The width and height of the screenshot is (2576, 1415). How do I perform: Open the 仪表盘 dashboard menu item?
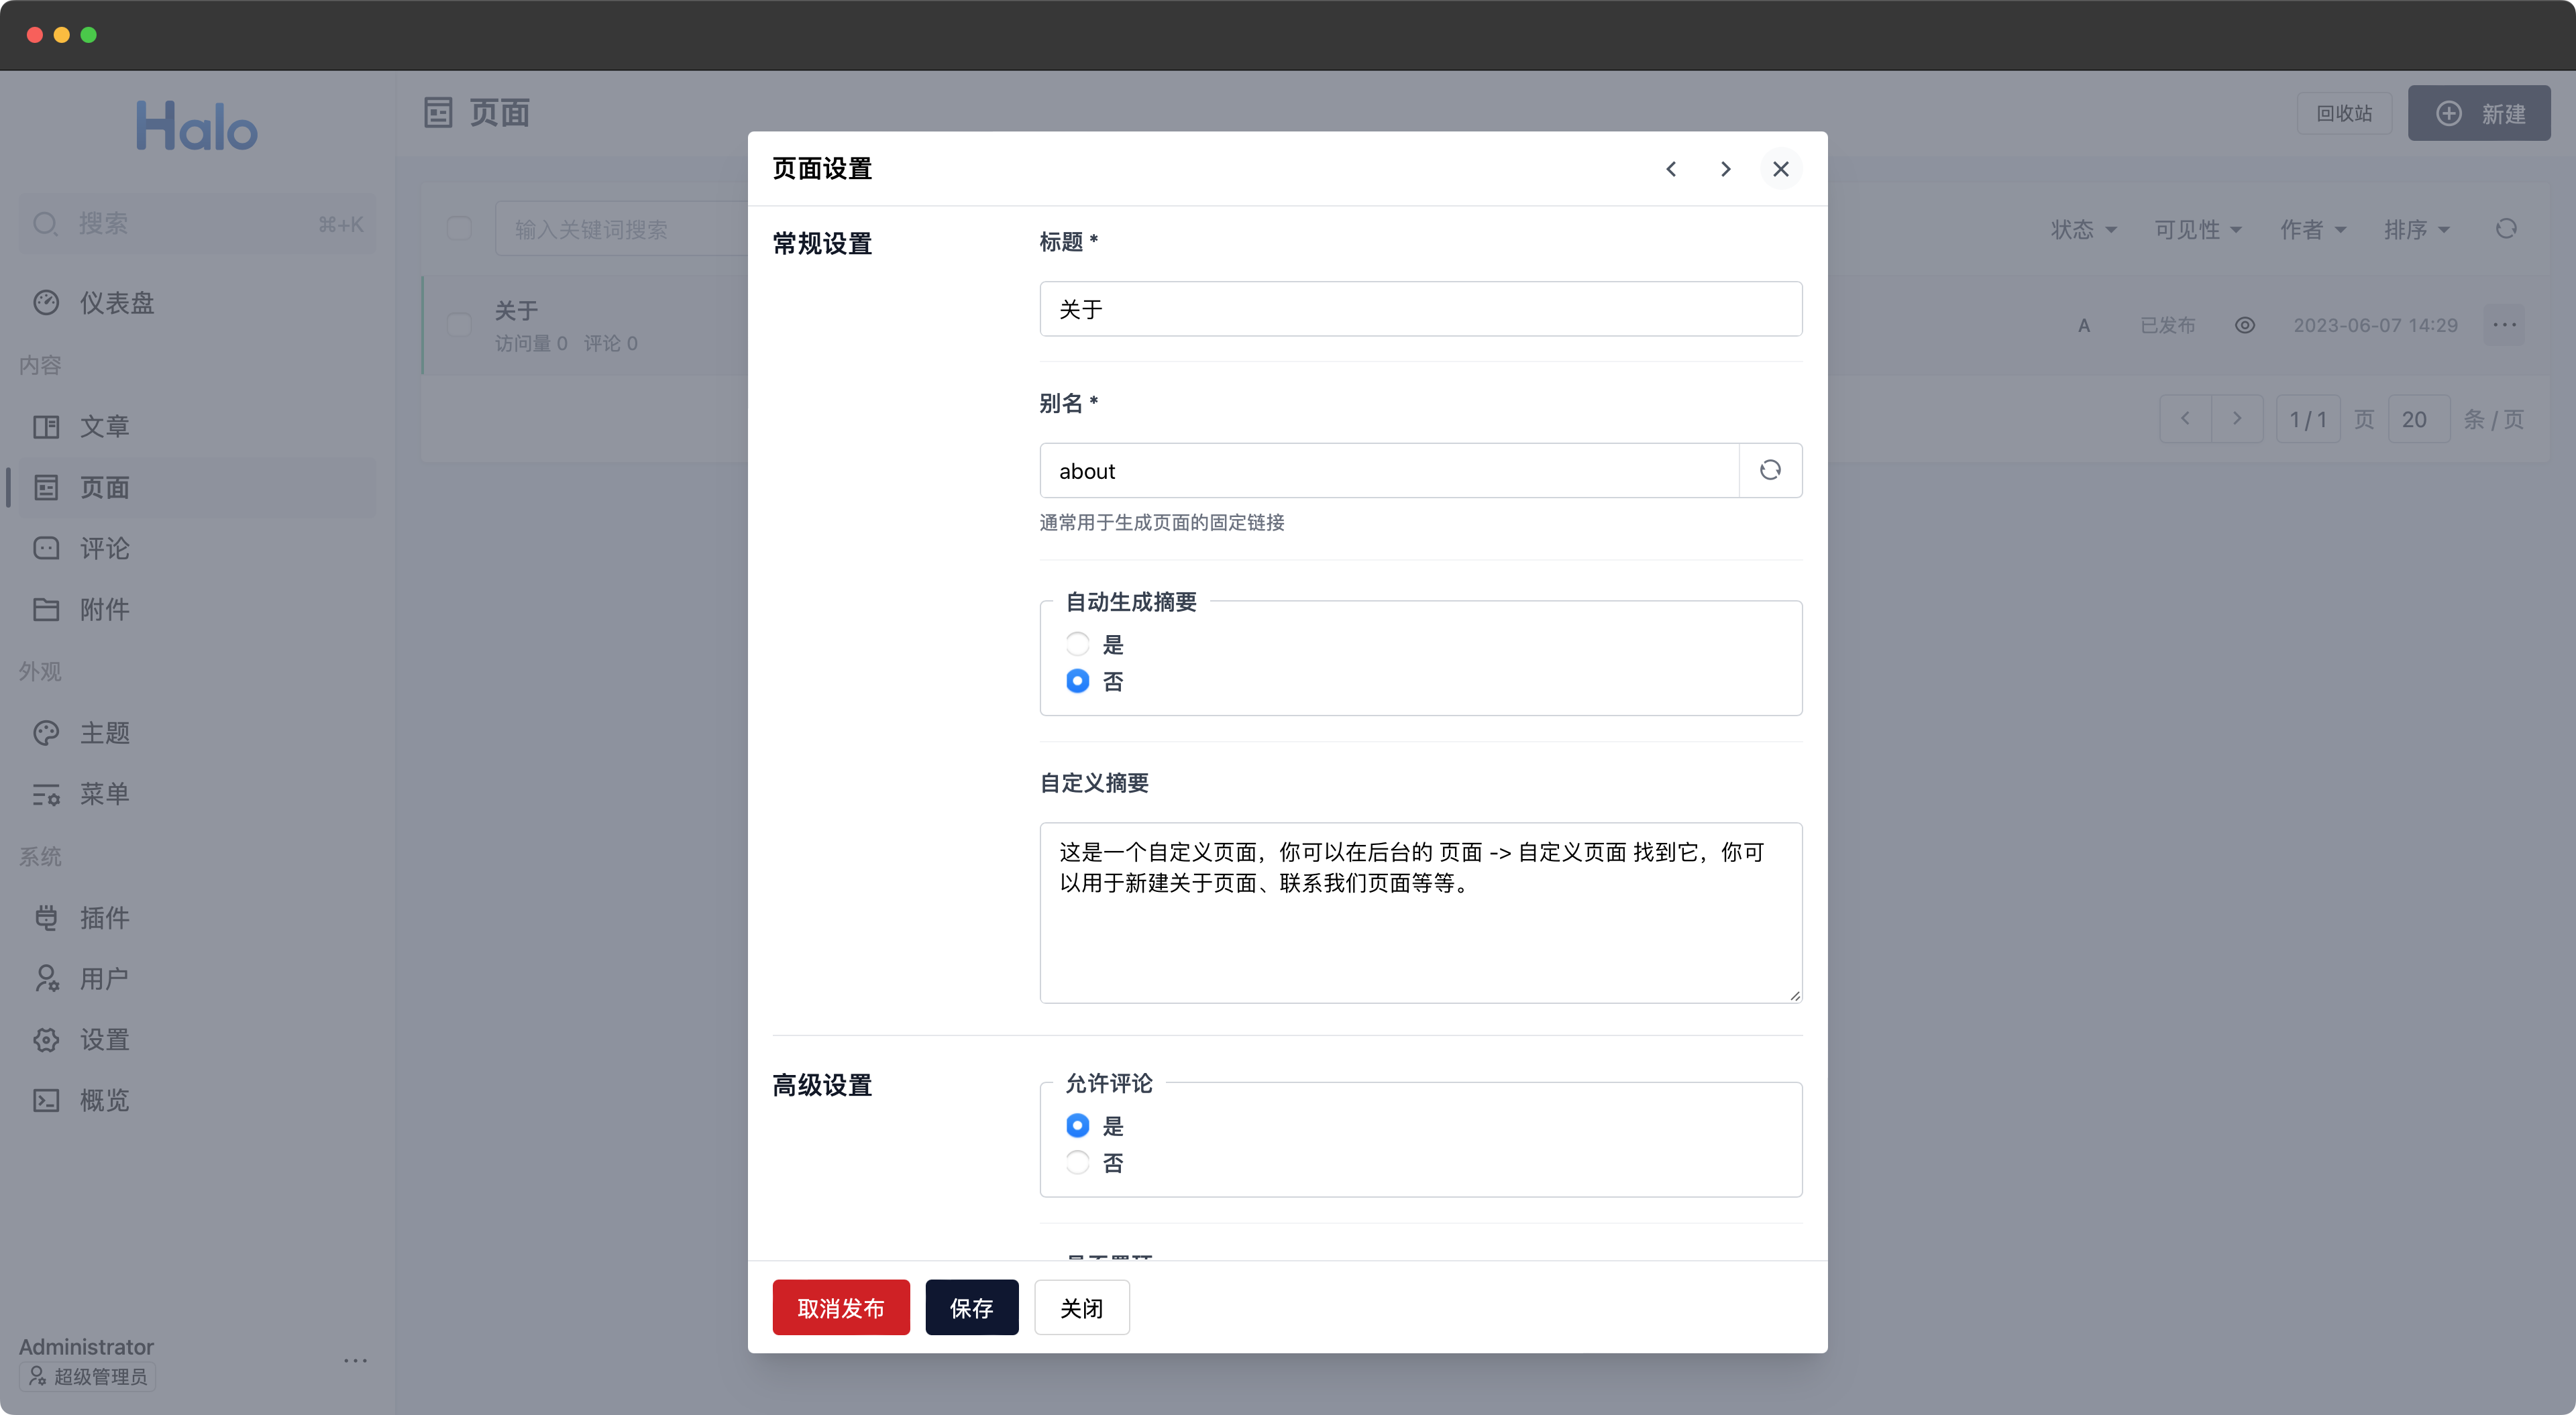click(x=197, y=302)
